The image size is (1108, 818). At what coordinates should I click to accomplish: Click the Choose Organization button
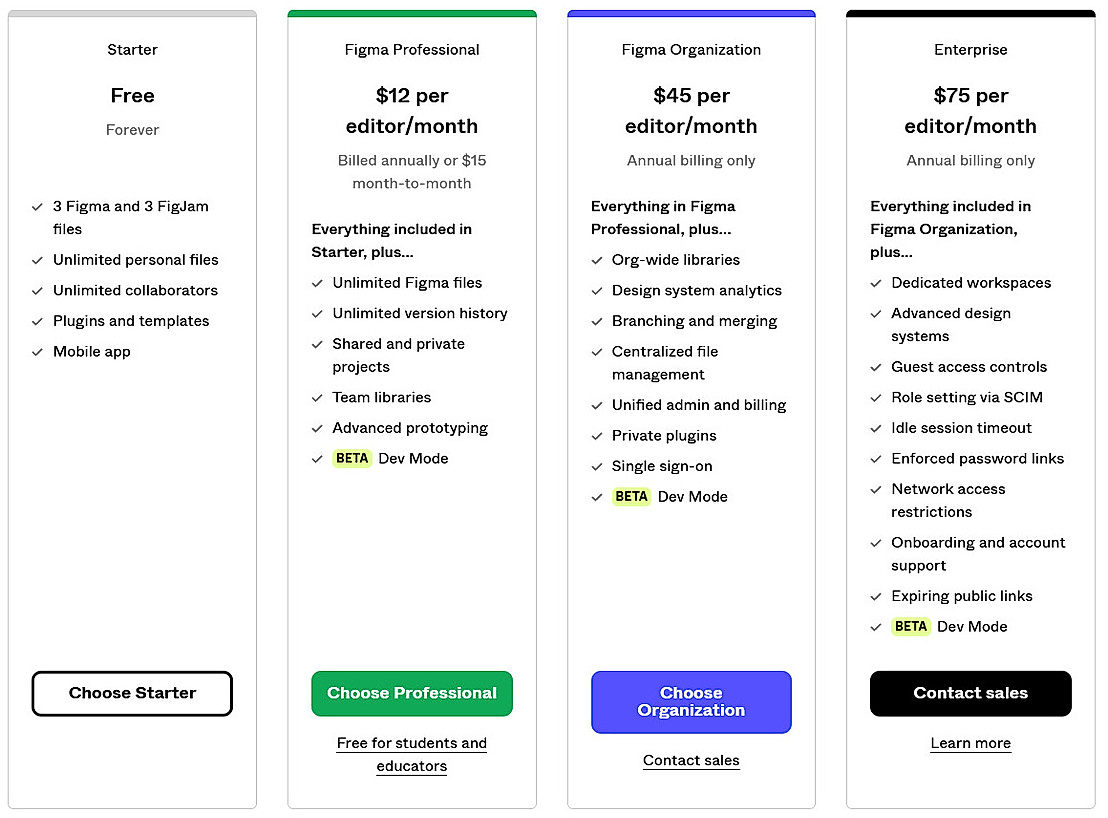pyautogui.click(x=691, y=701)
